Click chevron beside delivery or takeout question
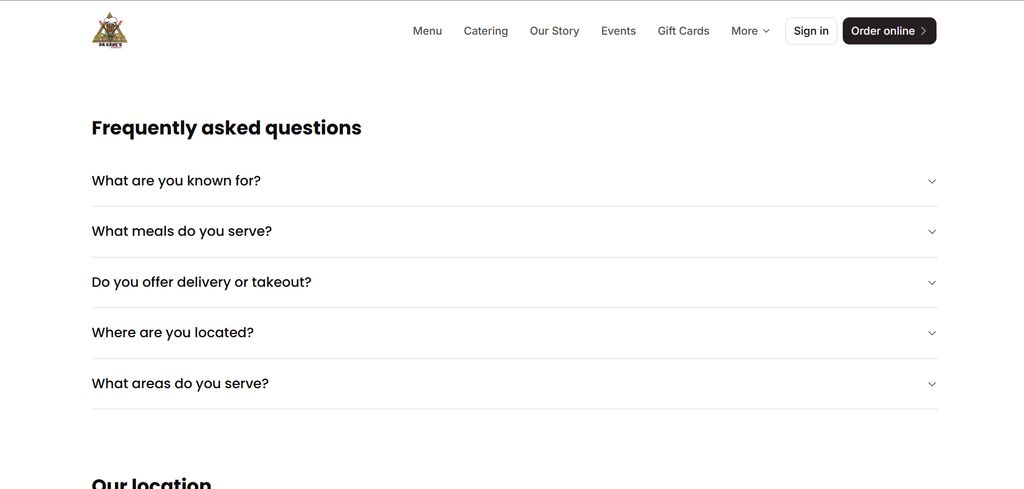Image resolution: width=1024 pixels, height=489 pixels. tap(932, 283)
